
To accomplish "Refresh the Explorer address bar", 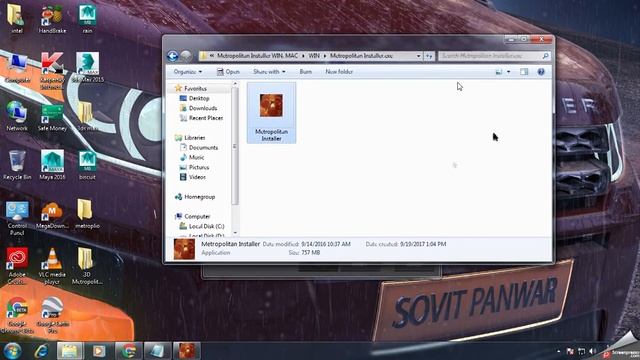I will pos(429,56).
